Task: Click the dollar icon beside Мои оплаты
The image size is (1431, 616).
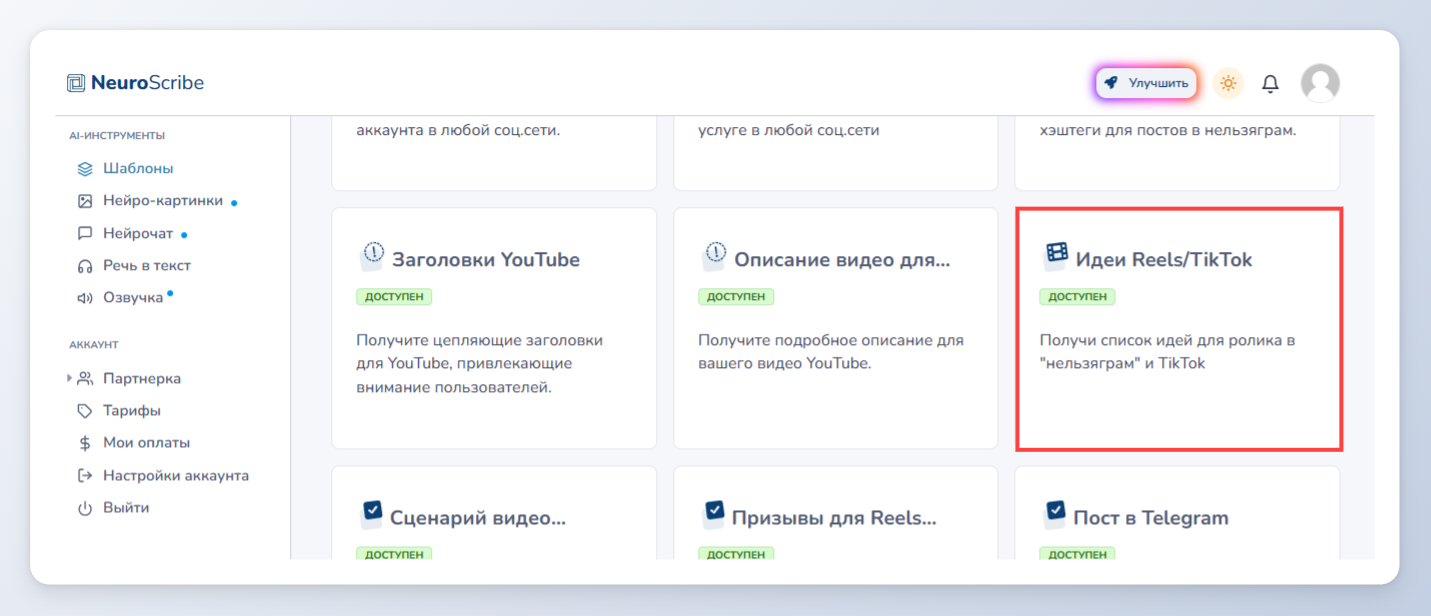Action: [x=85, y=443]
